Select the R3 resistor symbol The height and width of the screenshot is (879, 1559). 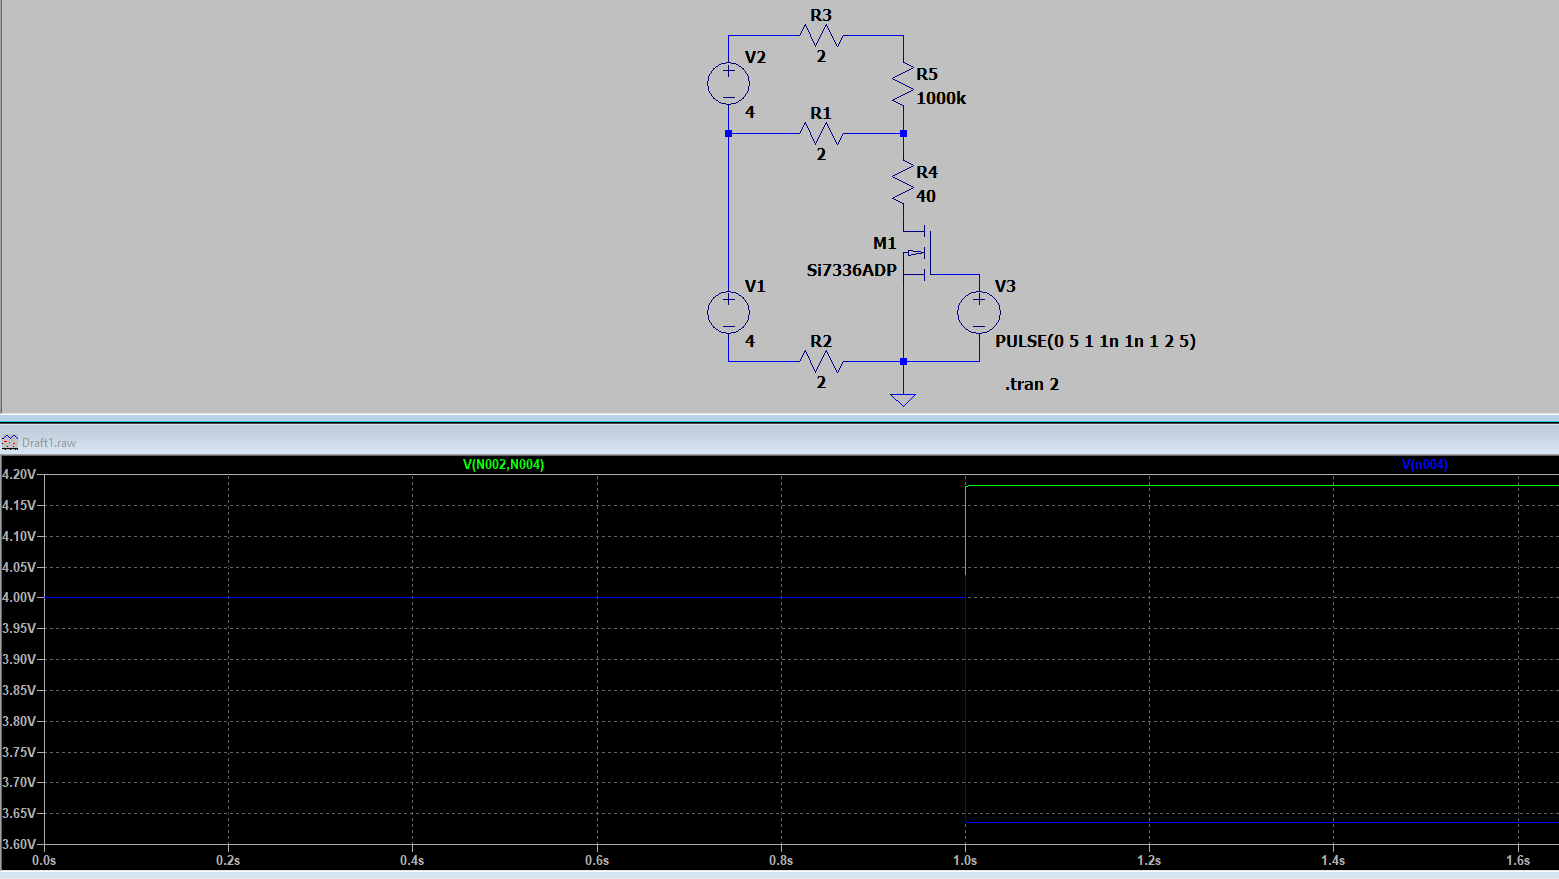(x=821, y=37)
